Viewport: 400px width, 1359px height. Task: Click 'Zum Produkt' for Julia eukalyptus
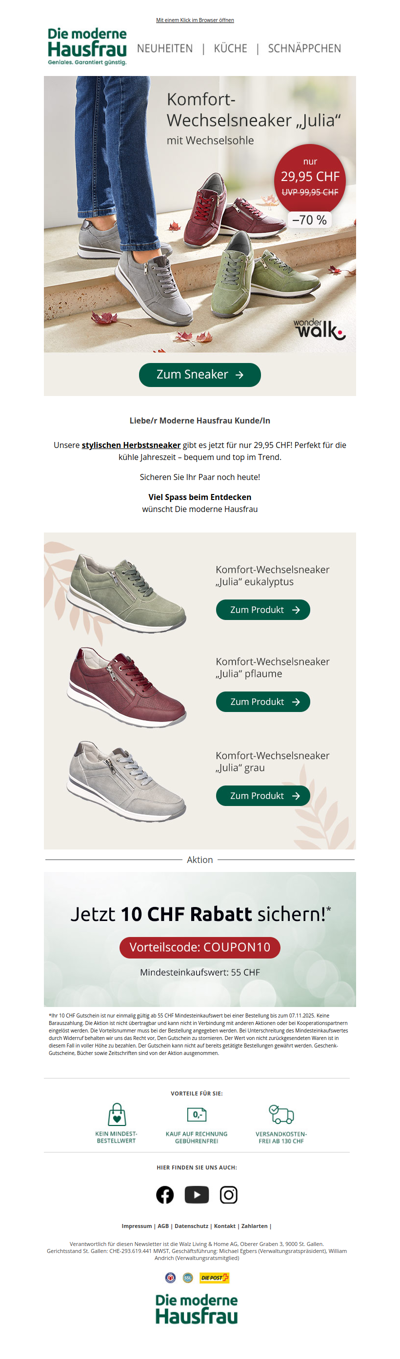pos(263,609)
